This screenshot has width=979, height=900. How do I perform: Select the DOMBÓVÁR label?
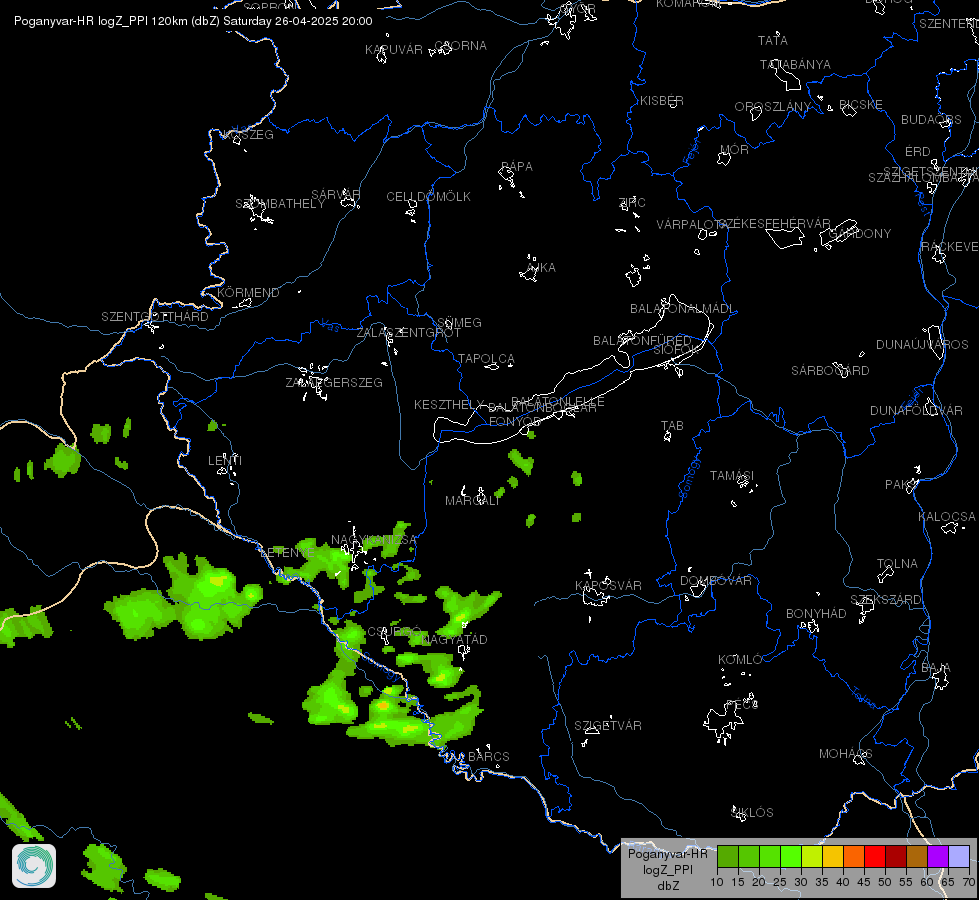(716, 581)
